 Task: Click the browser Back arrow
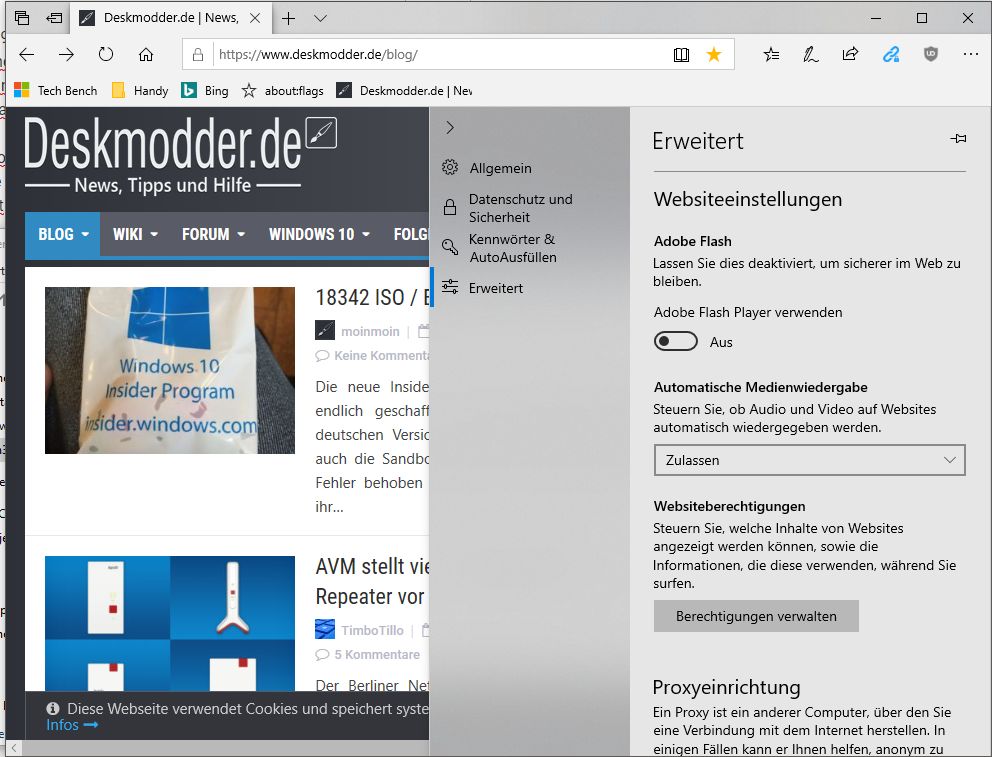point(27,54)
